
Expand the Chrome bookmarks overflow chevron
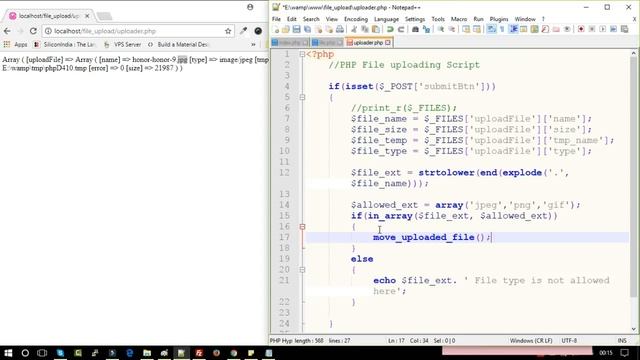pos(253,44)
